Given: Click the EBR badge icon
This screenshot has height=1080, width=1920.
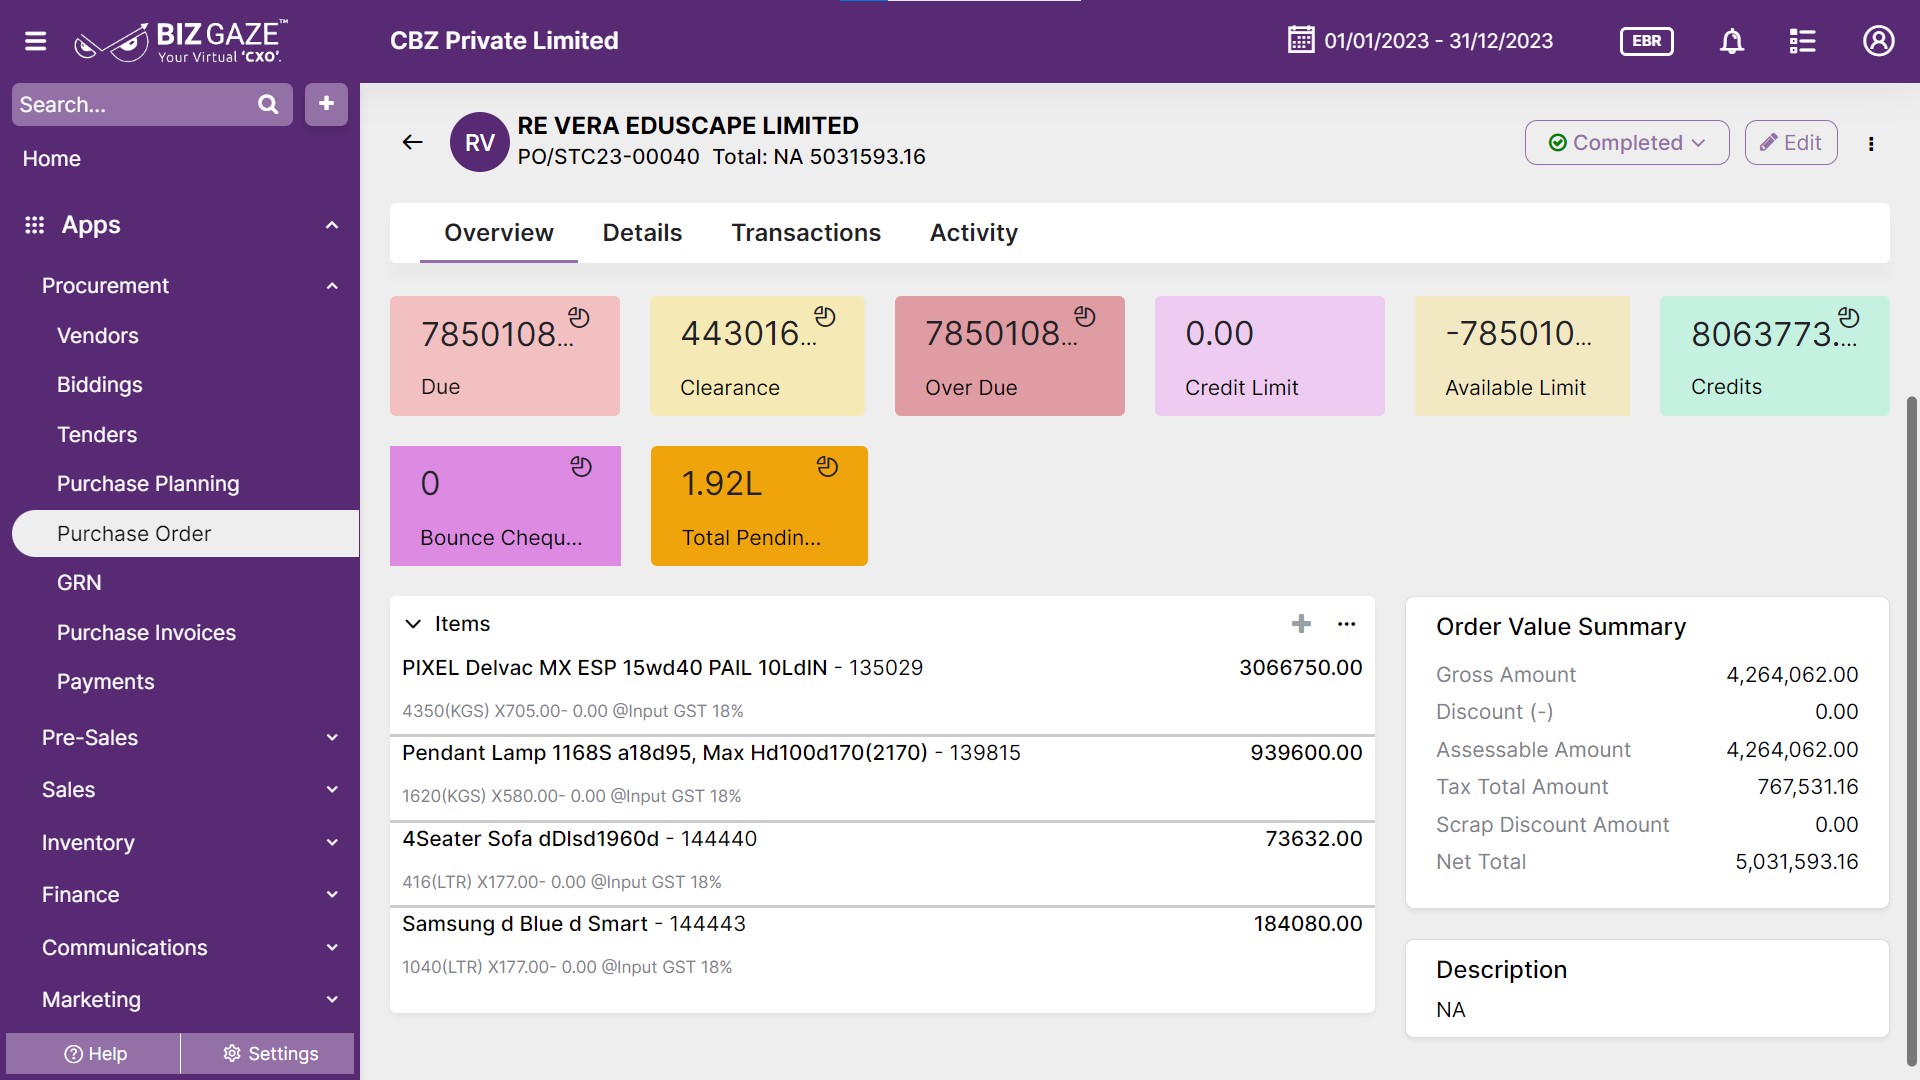Looking at the screenshot, I should 1646,41.
